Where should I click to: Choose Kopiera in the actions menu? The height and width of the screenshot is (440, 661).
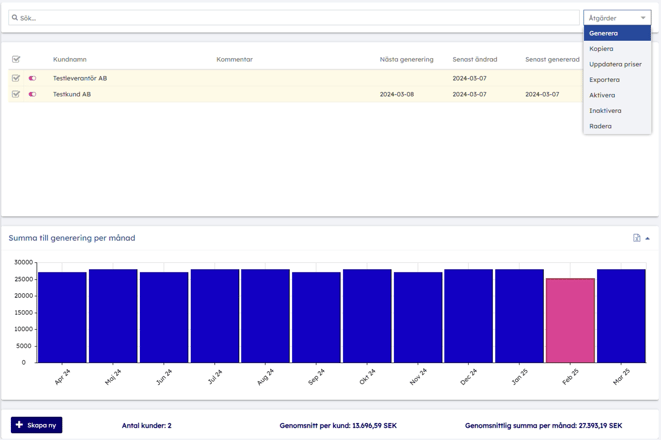tap(602, 49)
